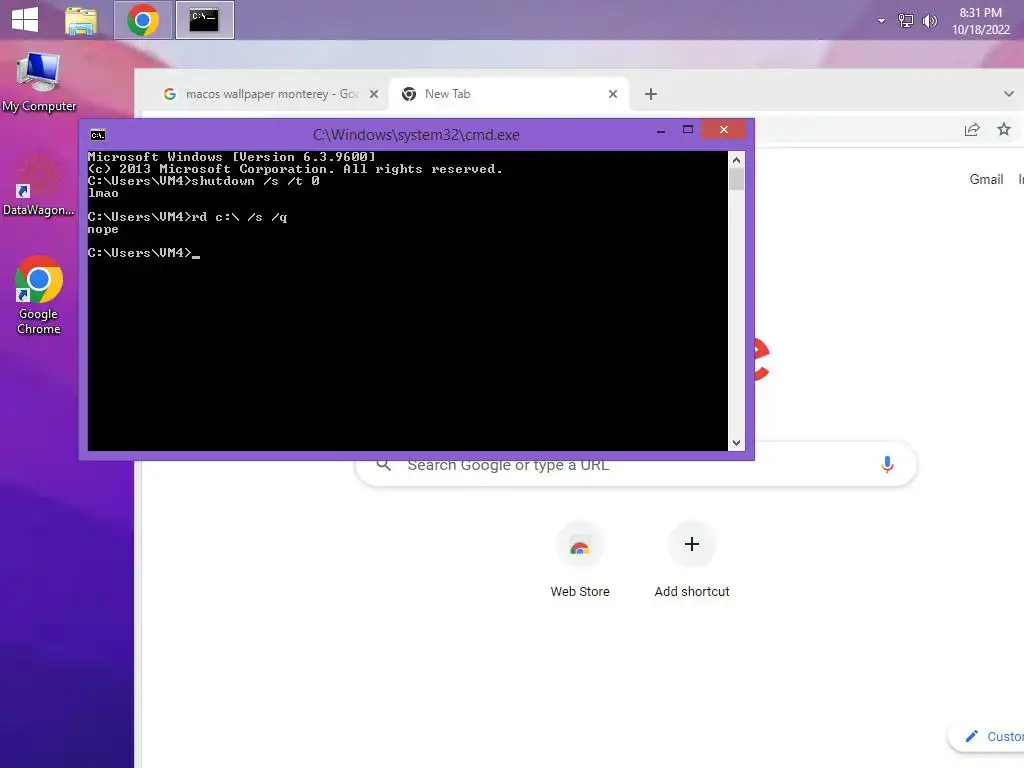Click the Microsoft Windows version line
1024x768 pixels.
pos(232,157)
